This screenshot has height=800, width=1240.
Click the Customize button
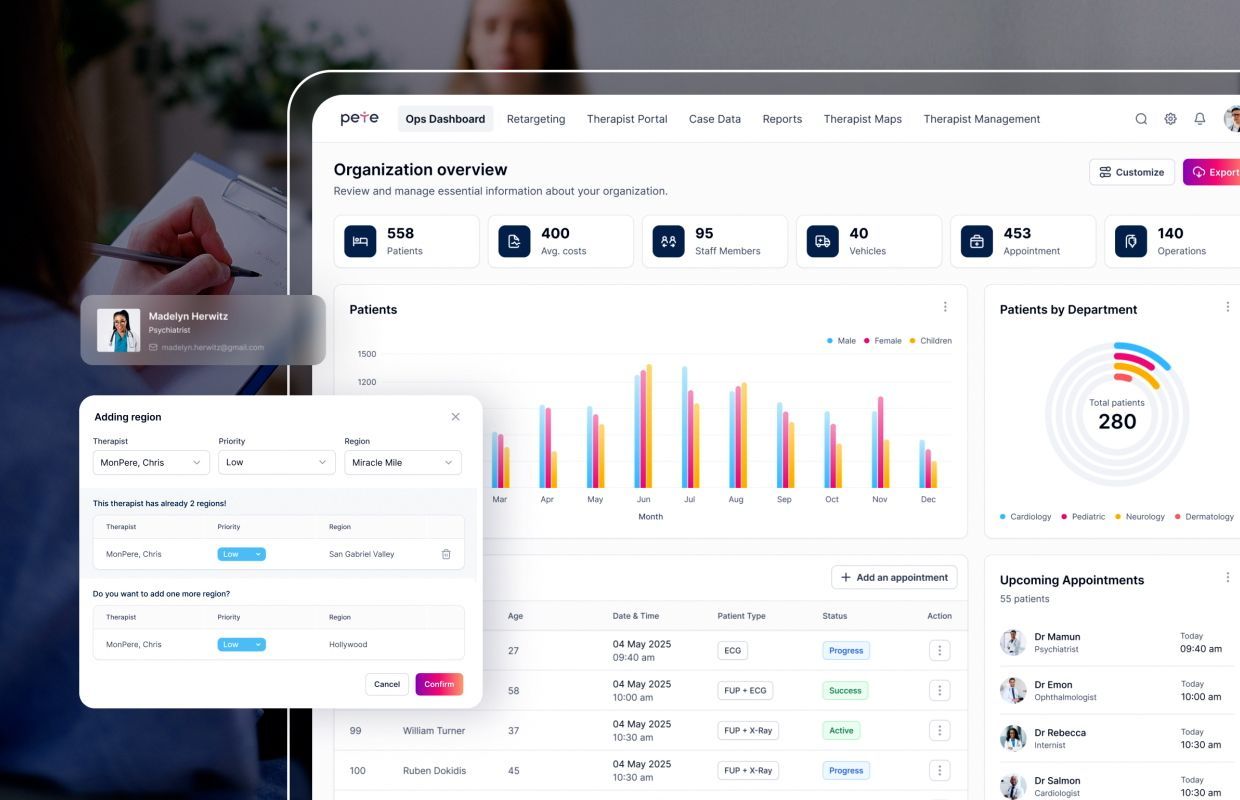click(1132, 172)
